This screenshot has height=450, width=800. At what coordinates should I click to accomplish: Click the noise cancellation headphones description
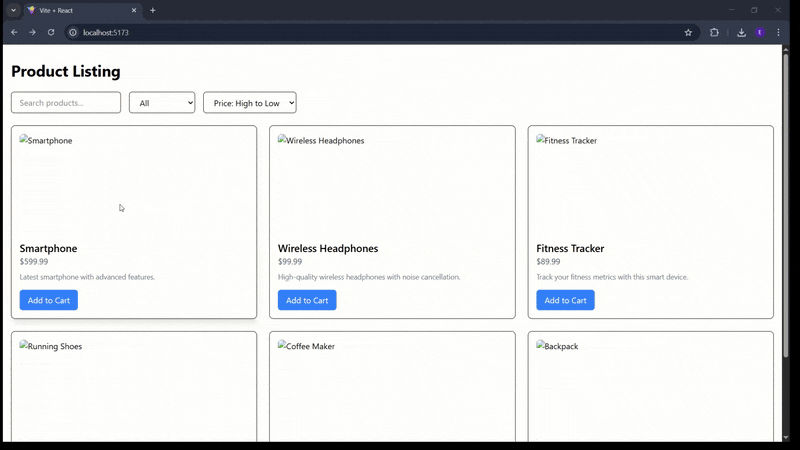click(x=369, y=277)
